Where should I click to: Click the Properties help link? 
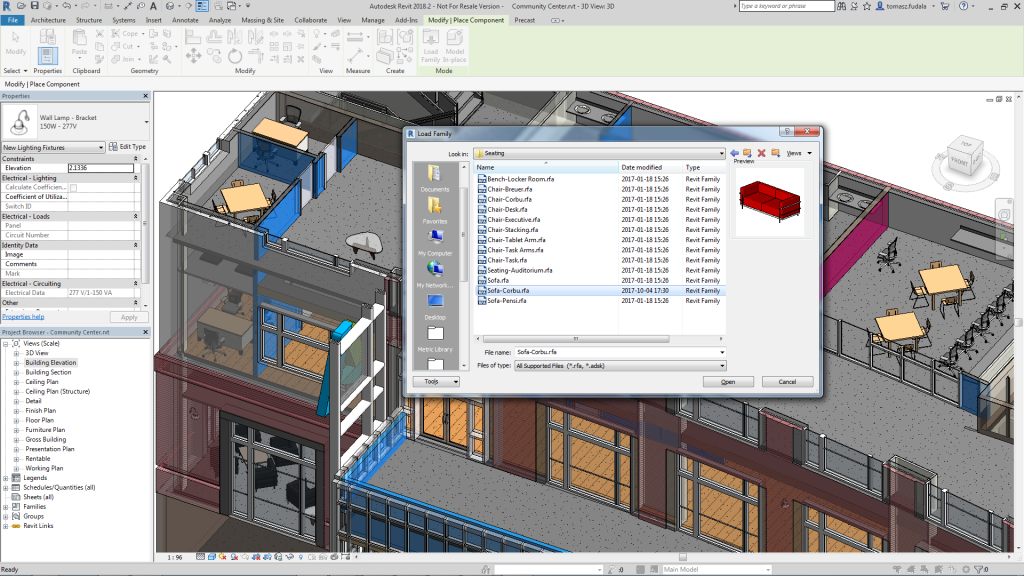(23, 317)
